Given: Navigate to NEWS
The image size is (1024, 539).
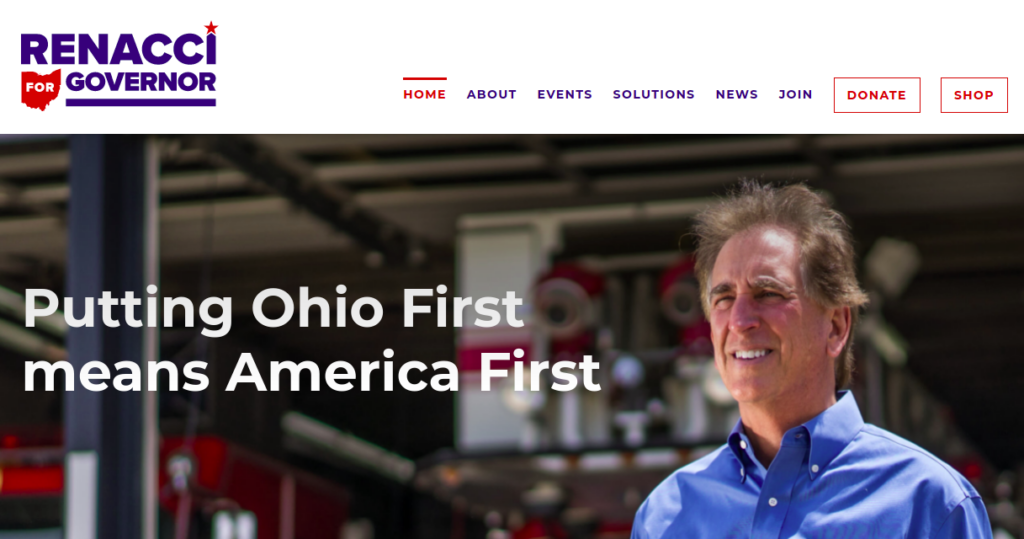Looking at the screenshot, I should click(x=737, y=95).
